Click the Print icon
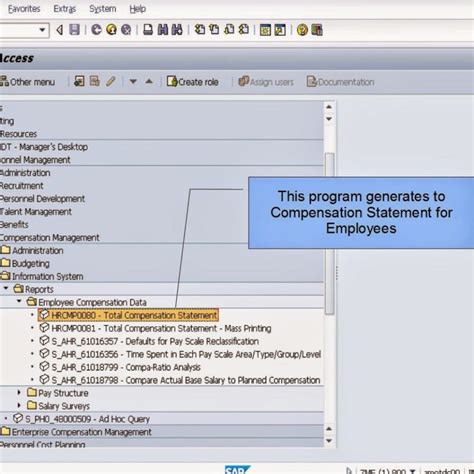The image size is (474, 474). (148, 30)
